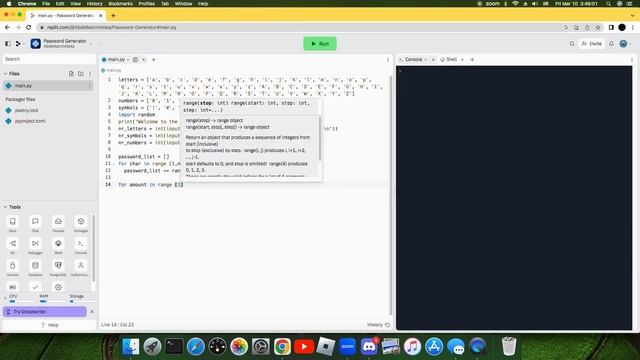The width and height of the screenshot is (640, 360).
Task: Open the Shell tool in Tools
Action: [58, 245]
